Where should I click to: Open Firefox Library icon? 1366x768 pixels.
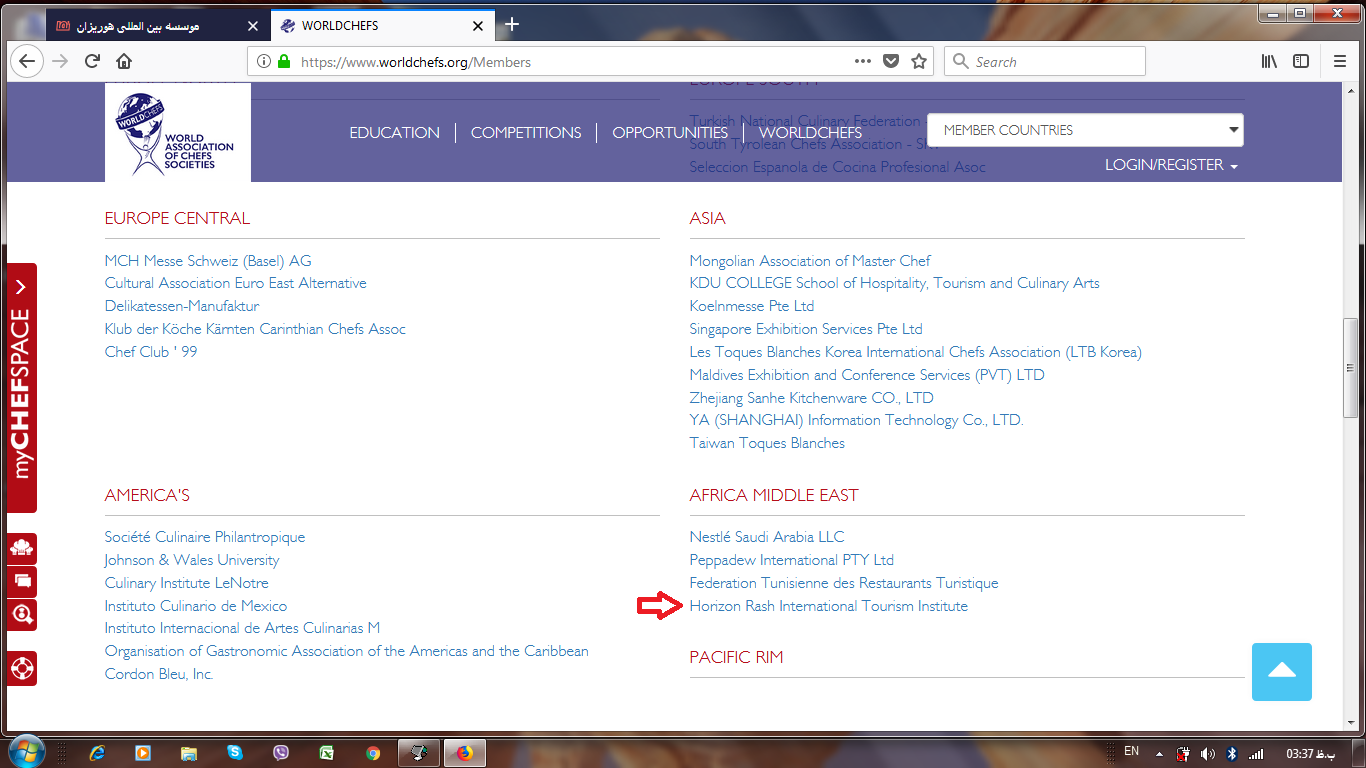1269,61
